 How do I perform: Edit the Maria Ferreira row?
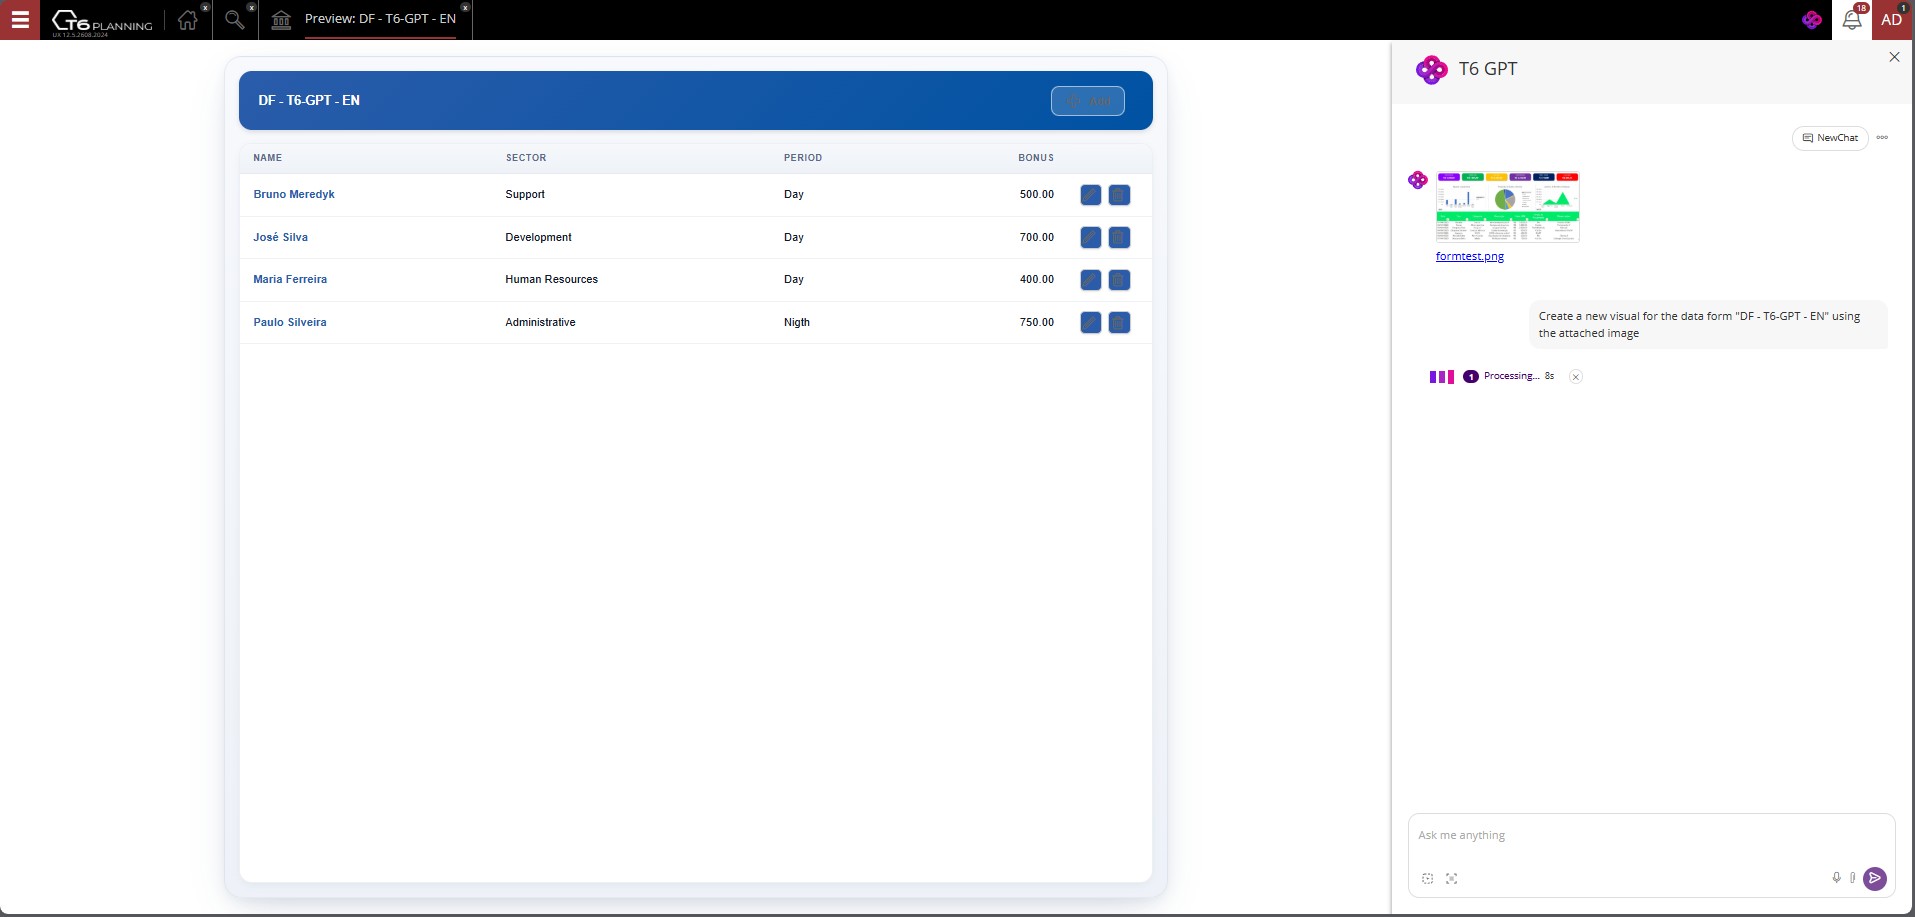(x=1091, y=280)
